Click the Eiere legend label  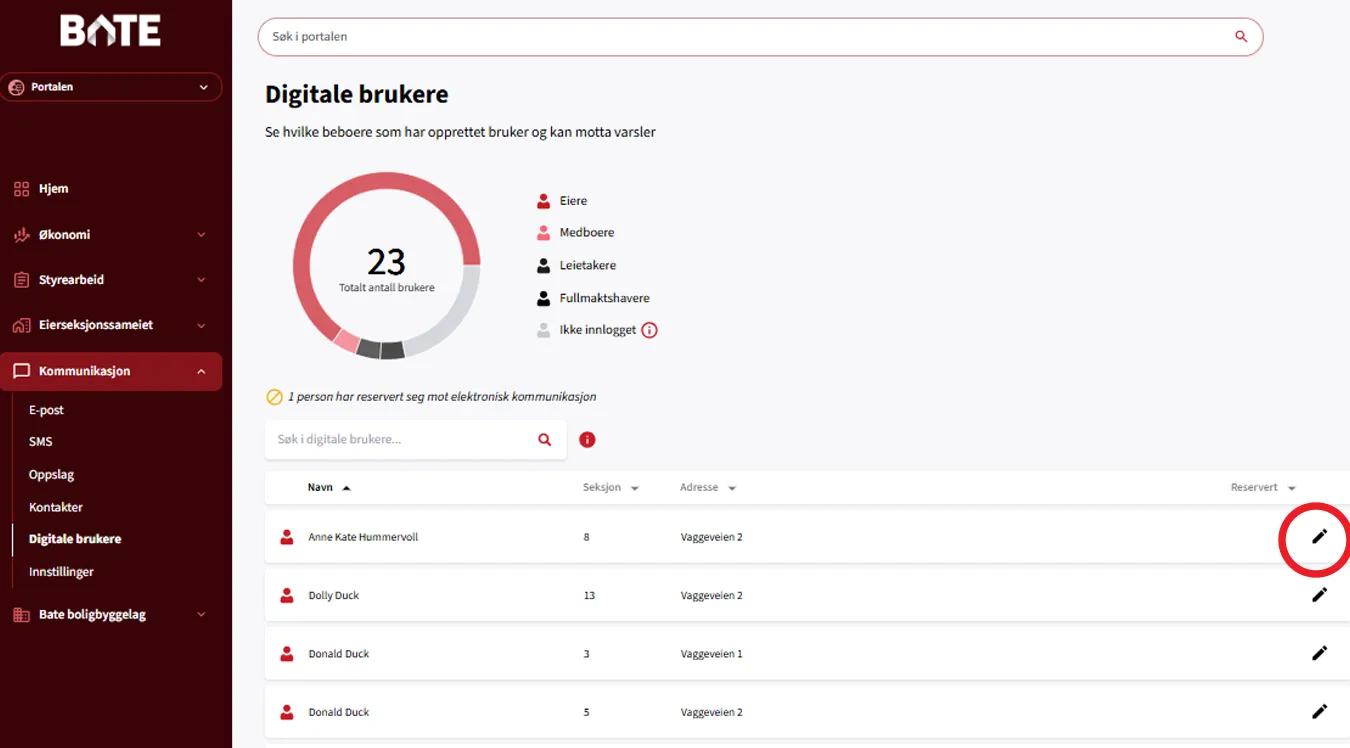click(573, 201)
